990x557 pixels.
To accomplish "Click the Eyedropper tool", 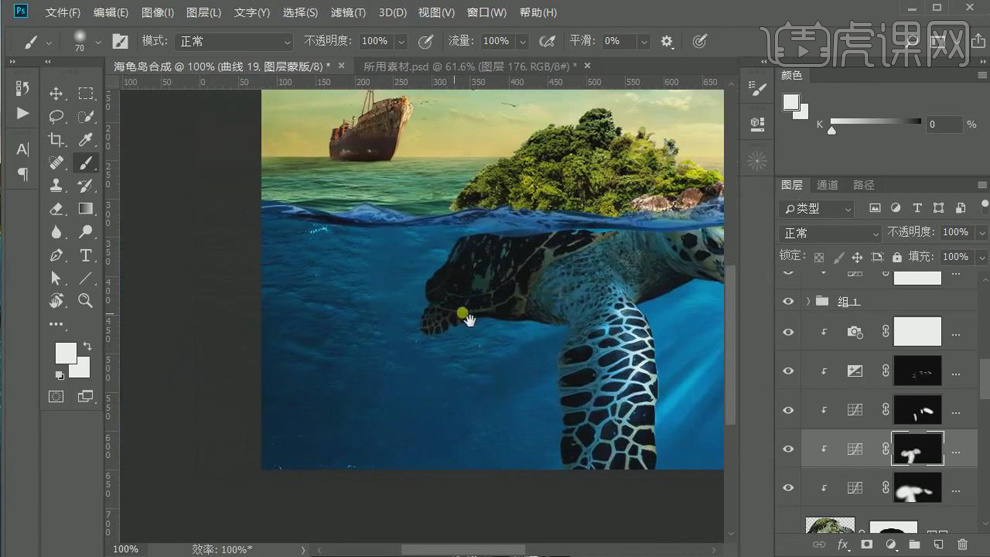I will 86,140.
